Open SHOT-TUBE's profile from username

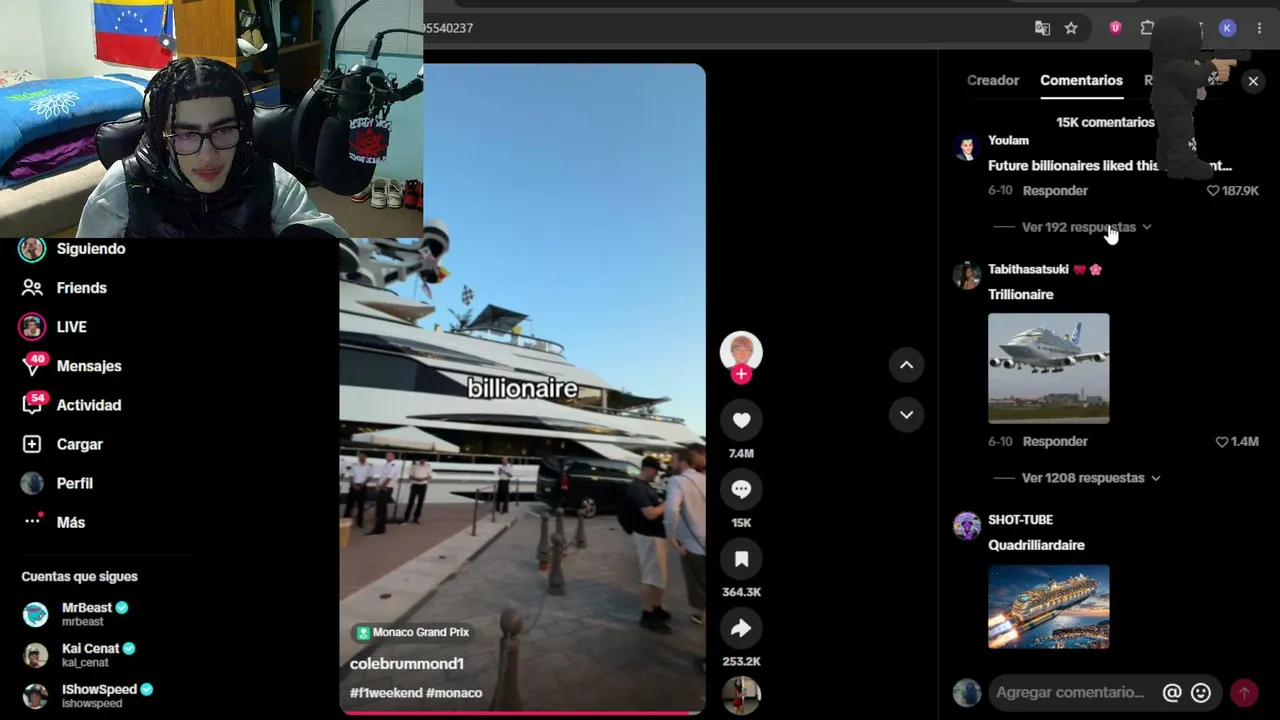point(1020,520)
